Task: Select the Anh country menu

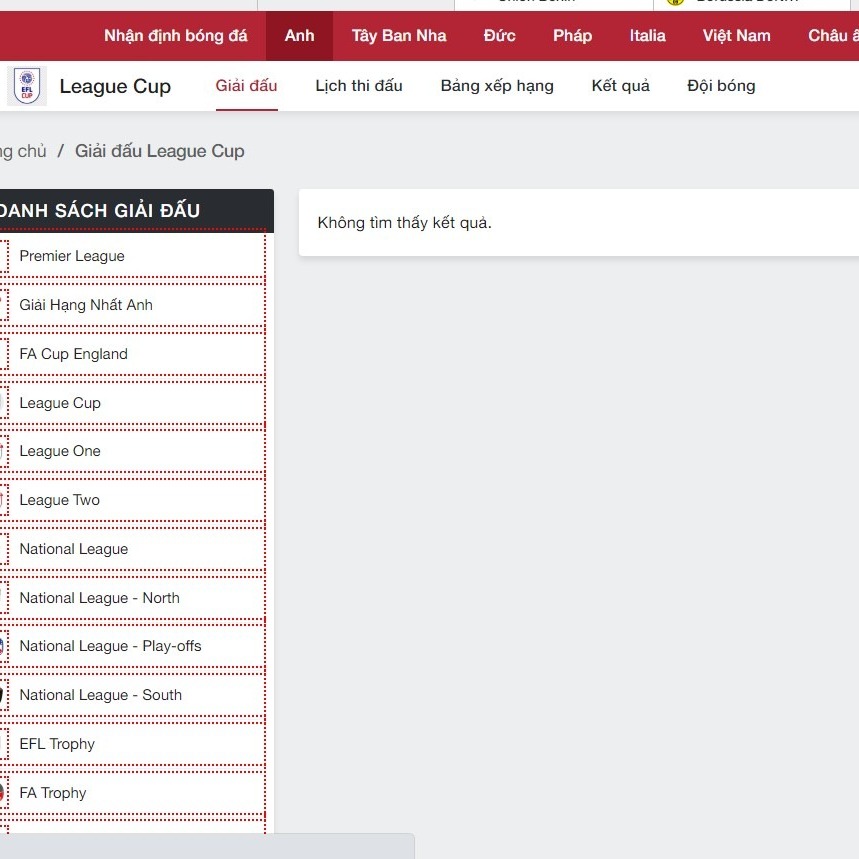Action: tap(299, 36)
